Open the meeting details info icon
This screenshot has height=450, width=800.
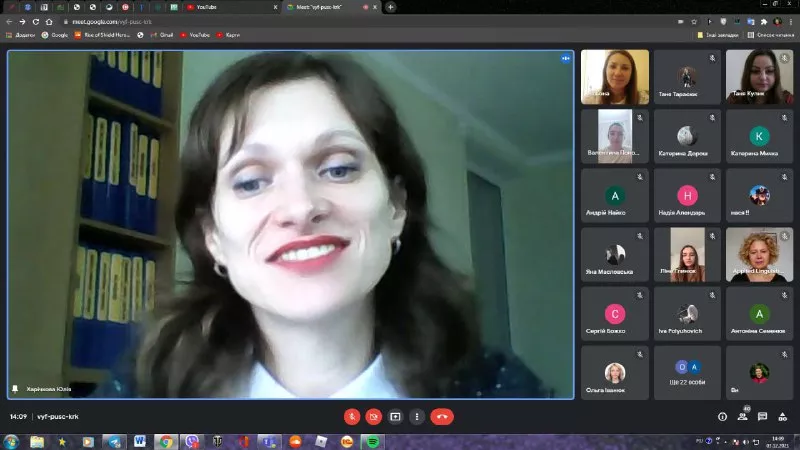coord(722,416)
